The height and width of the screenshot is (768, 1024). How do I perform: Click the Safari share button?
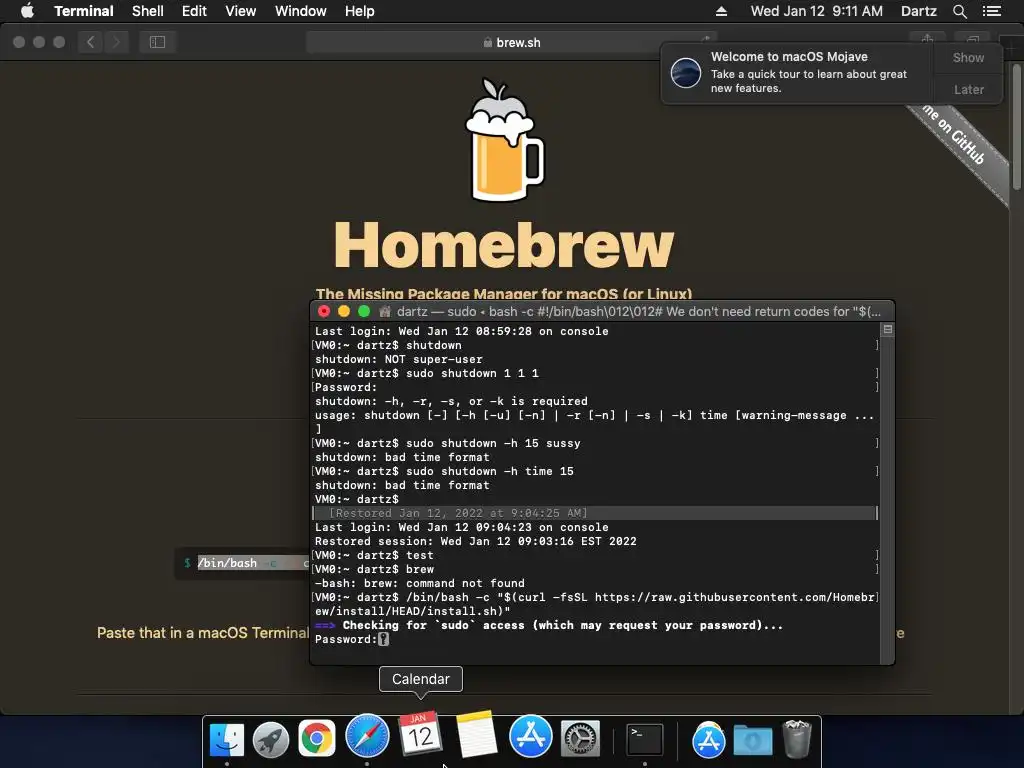pyautogui.click(x=927, y=38)
